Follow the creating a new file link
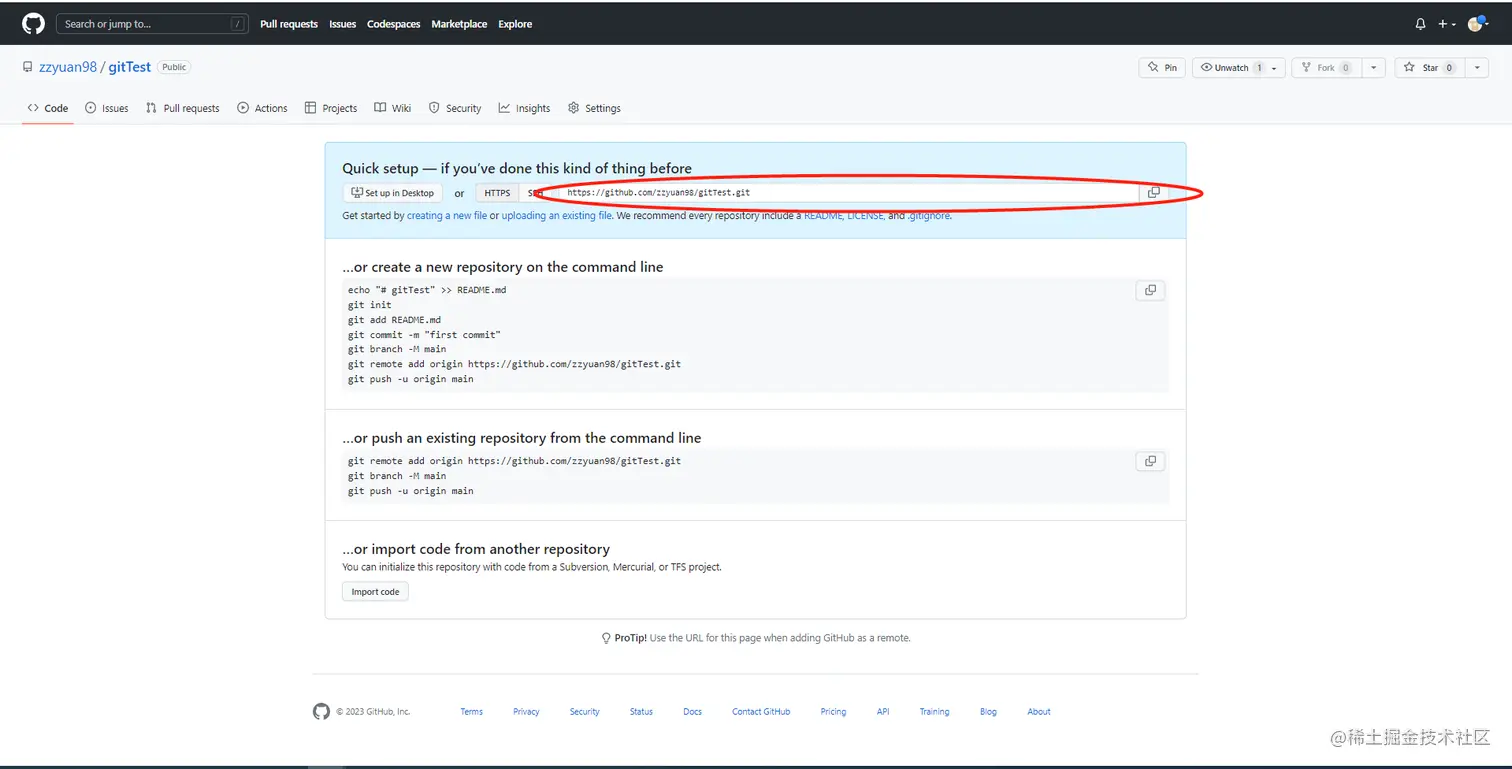Image resolution: width=1512 pixels, height=769 pixels. coord(447,216)
